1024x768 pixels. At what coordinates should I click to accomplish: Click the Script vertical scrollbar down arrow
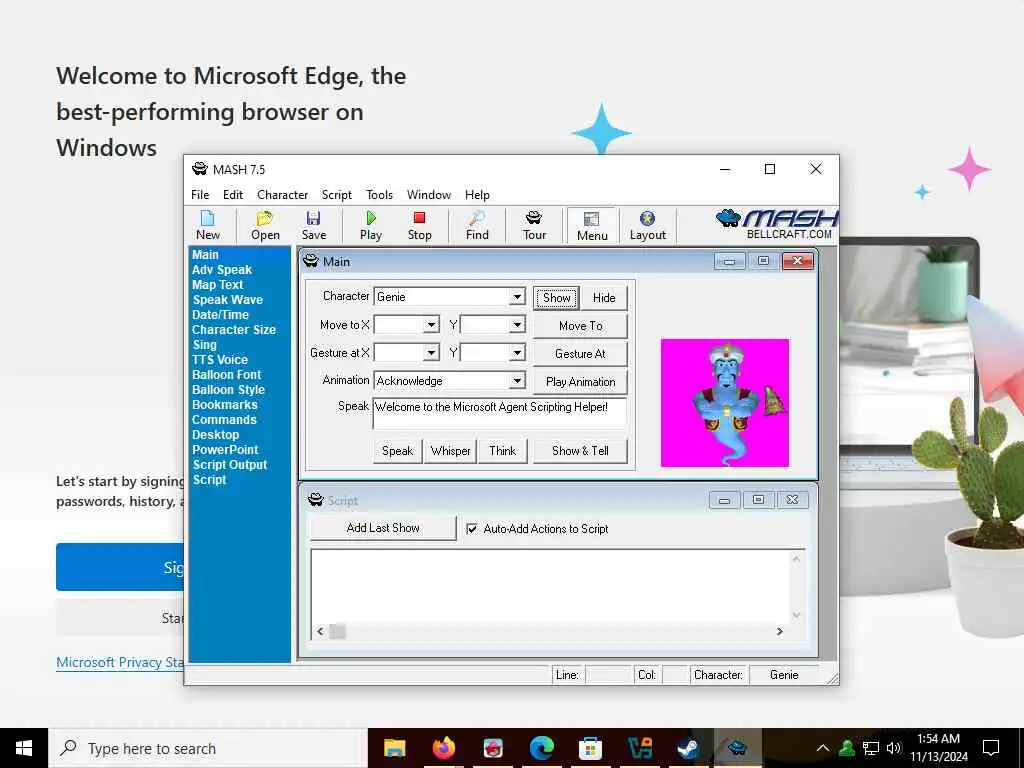point(796,615)
